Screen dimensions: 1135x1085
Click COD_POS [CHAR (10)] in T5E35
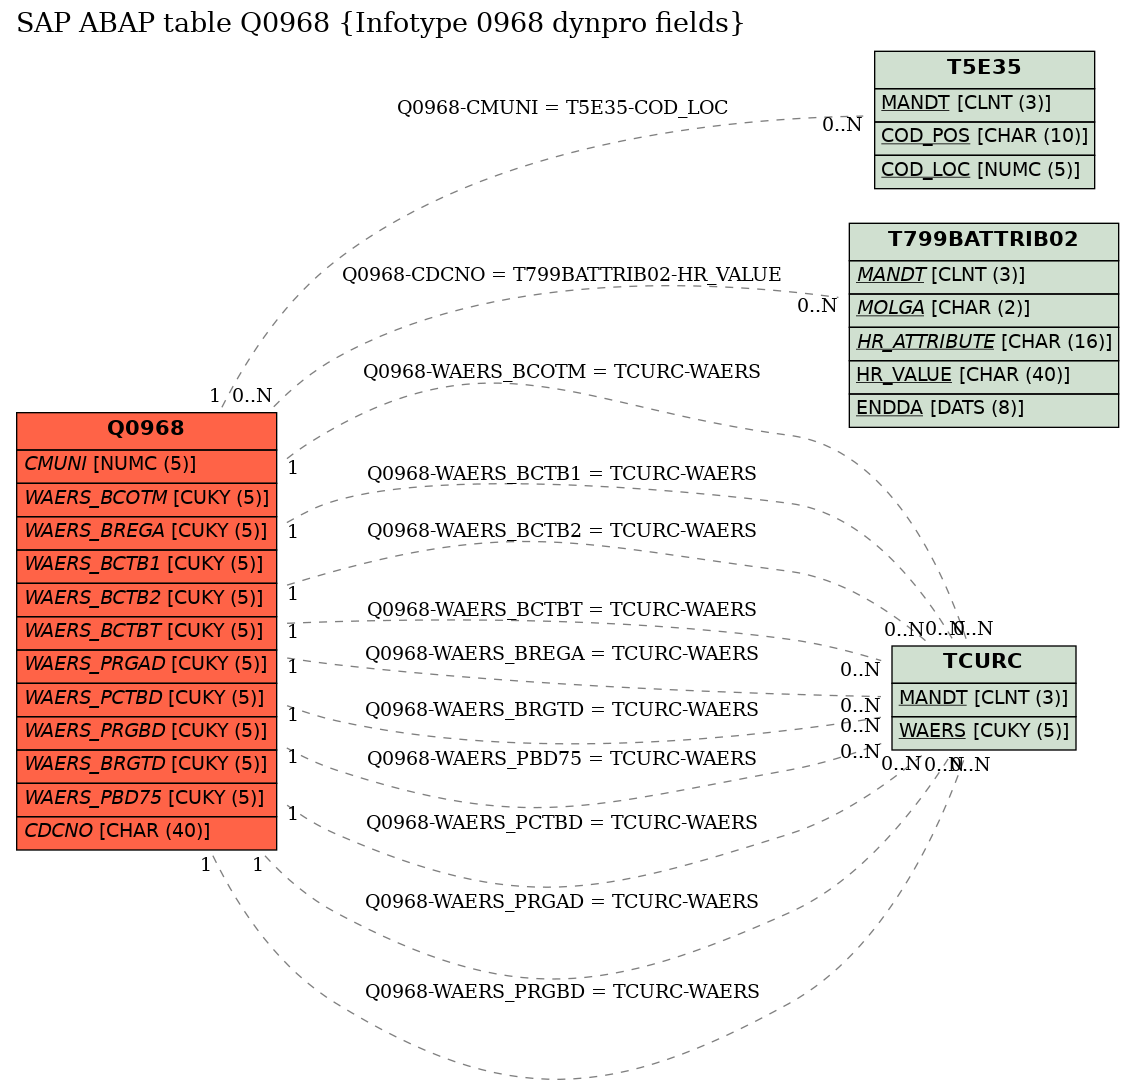(984, 138)
